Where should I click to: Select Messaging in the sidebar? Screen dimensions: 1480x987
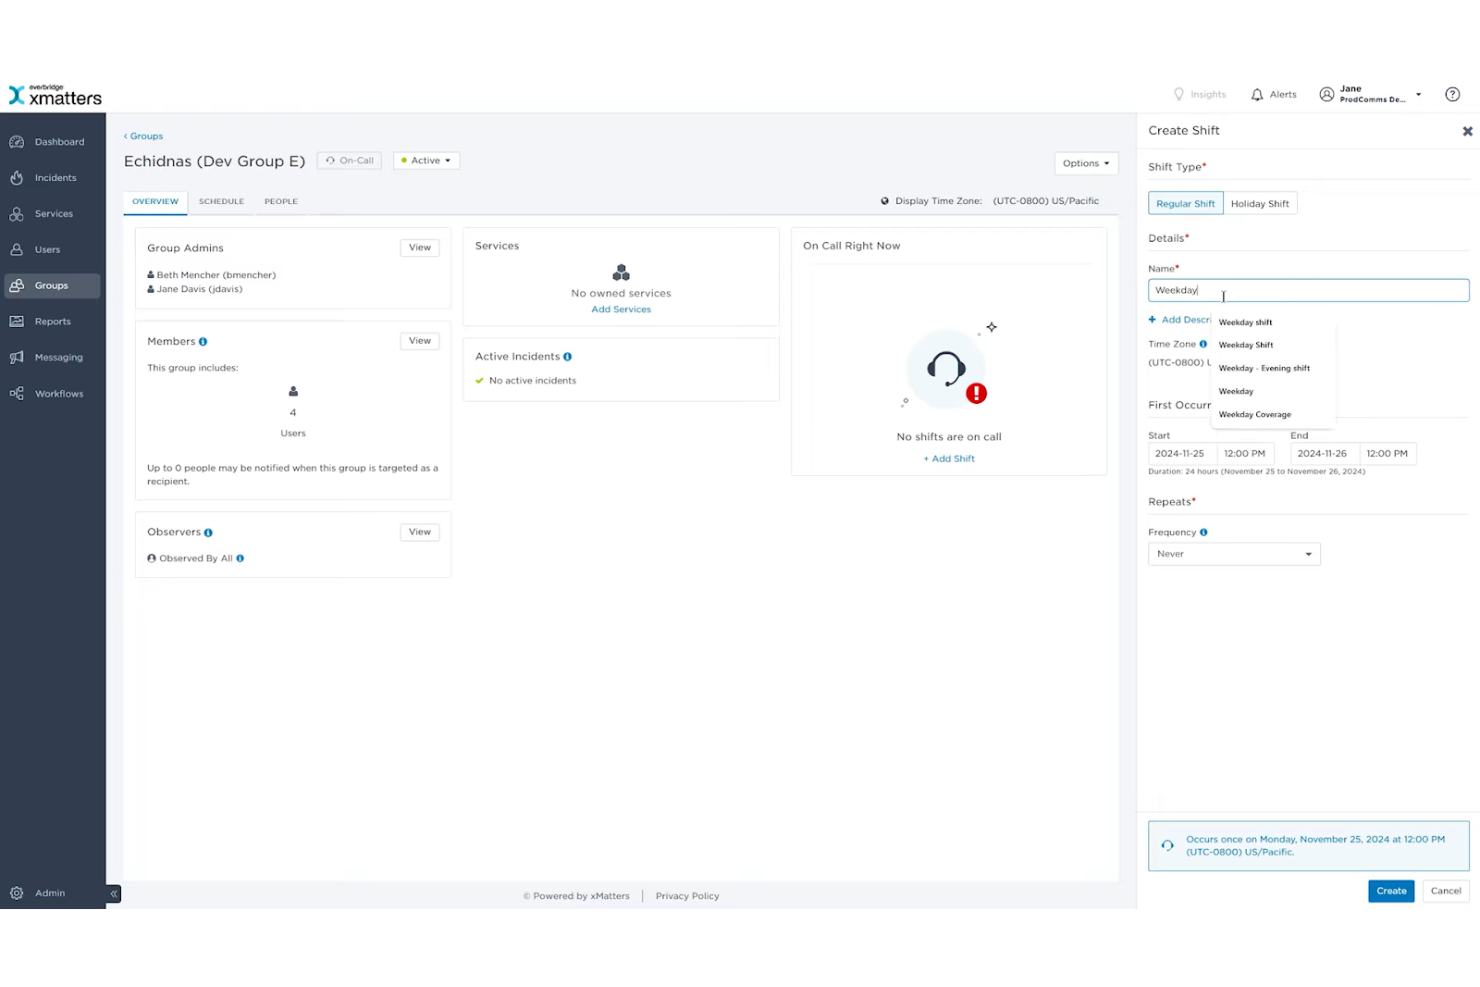pyautogui.click(x=58, y=357)
